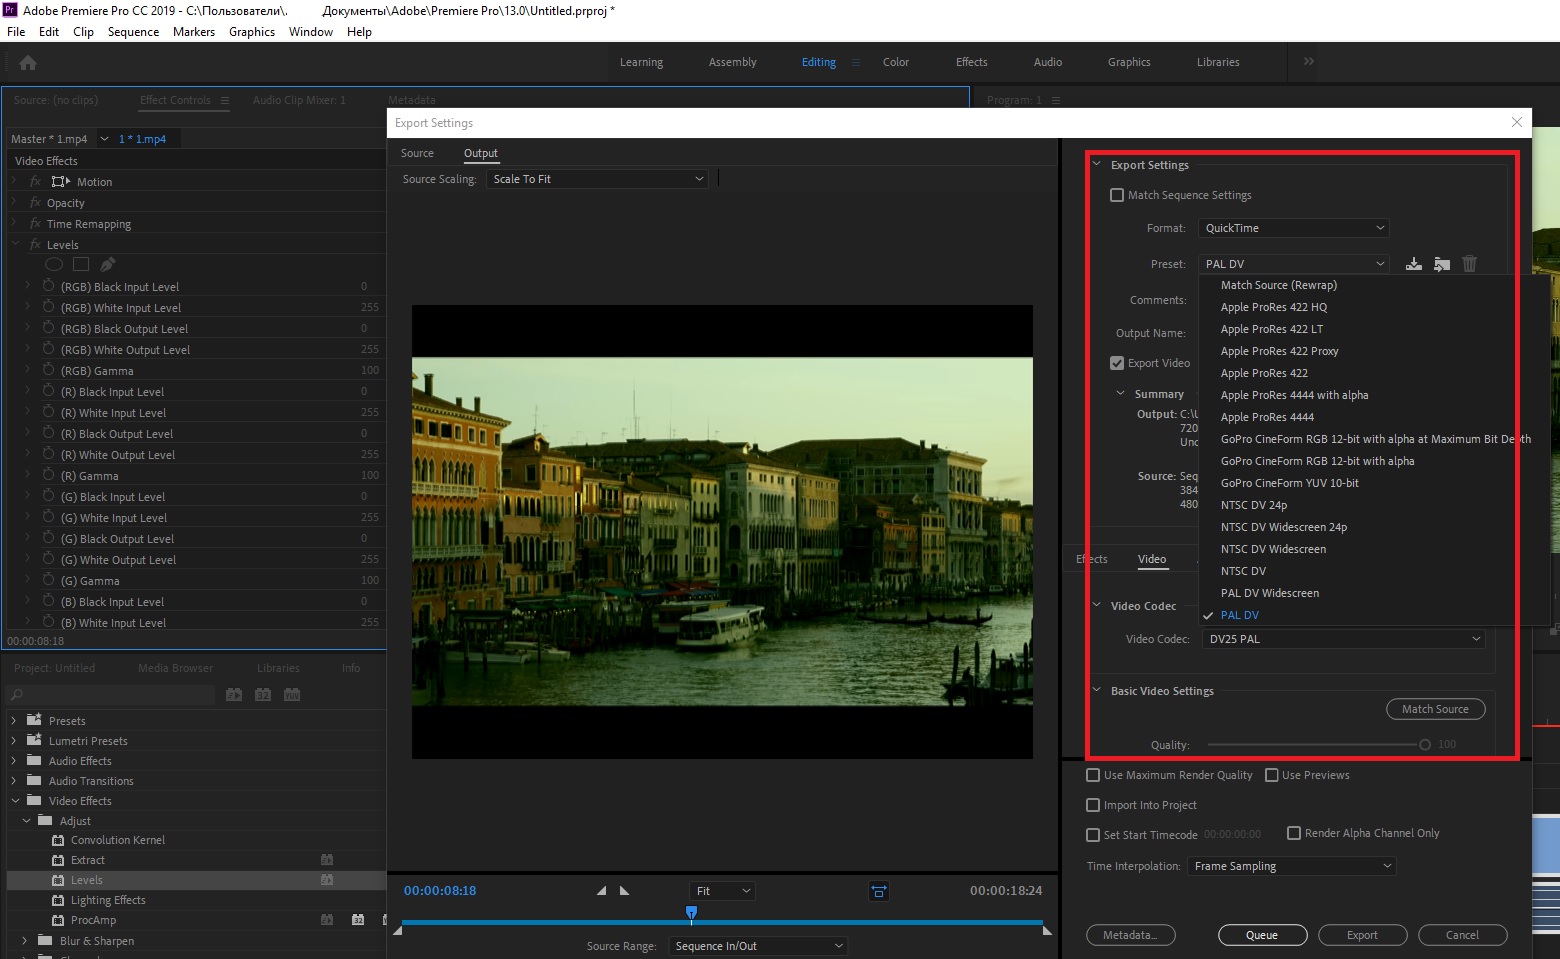This screenshot has width=1560, height=959.
Task: Click the Queue button
Action: pyautogui.click(x=1261, y=935)
